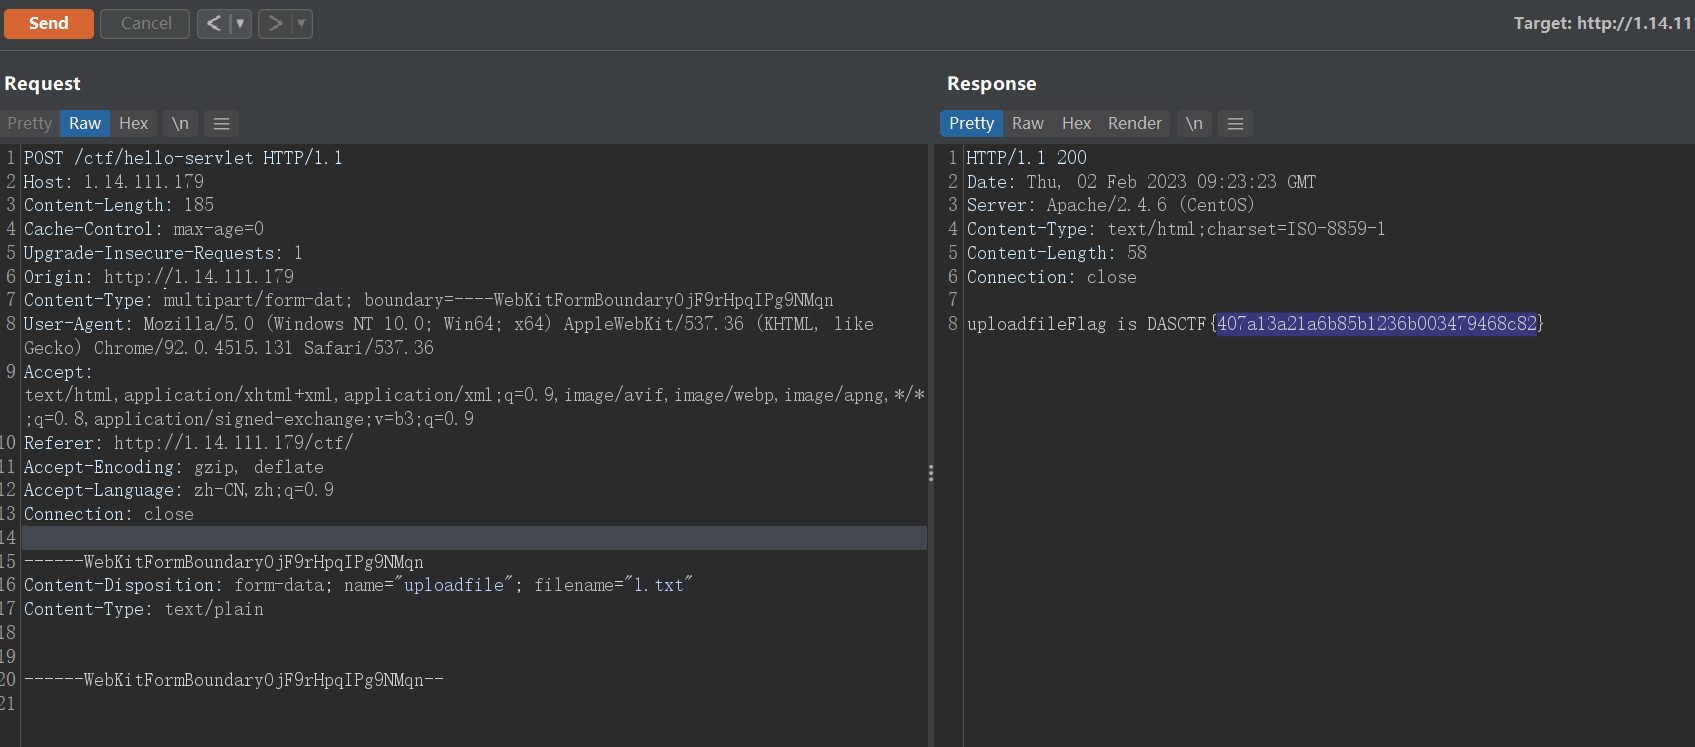The image size is (1695, 747).
Task: Click the POST /ctf/hello-servlet request line
Action: point(183,158)
